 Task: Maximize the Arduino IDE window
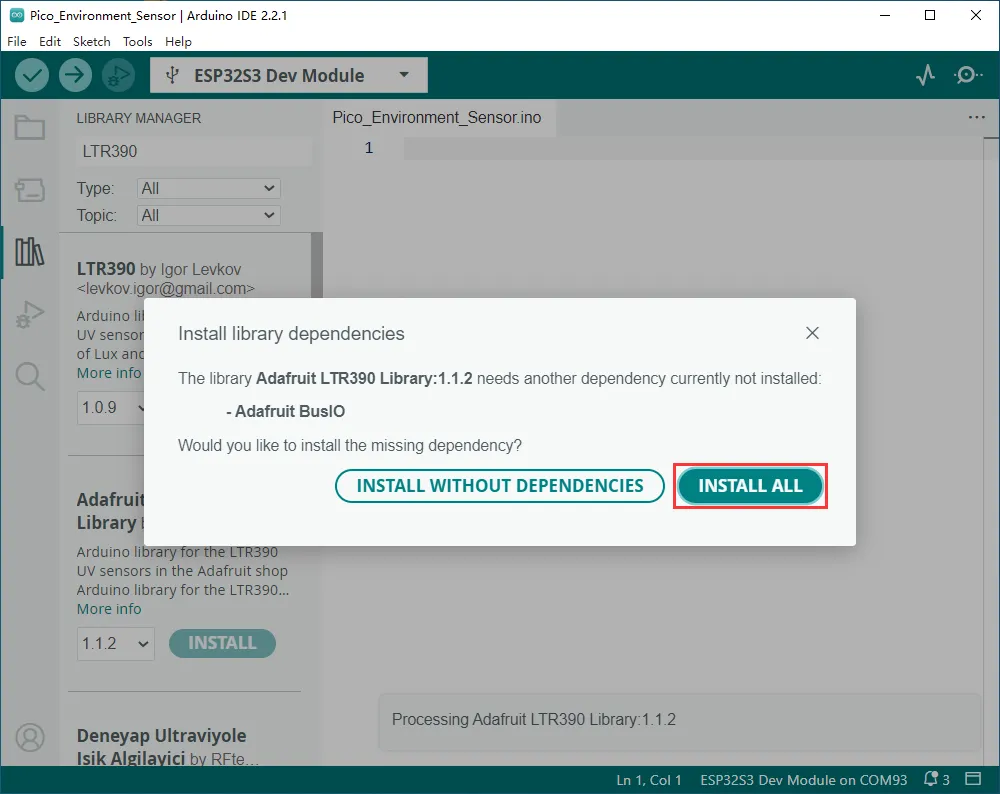[x=930, y=15]
